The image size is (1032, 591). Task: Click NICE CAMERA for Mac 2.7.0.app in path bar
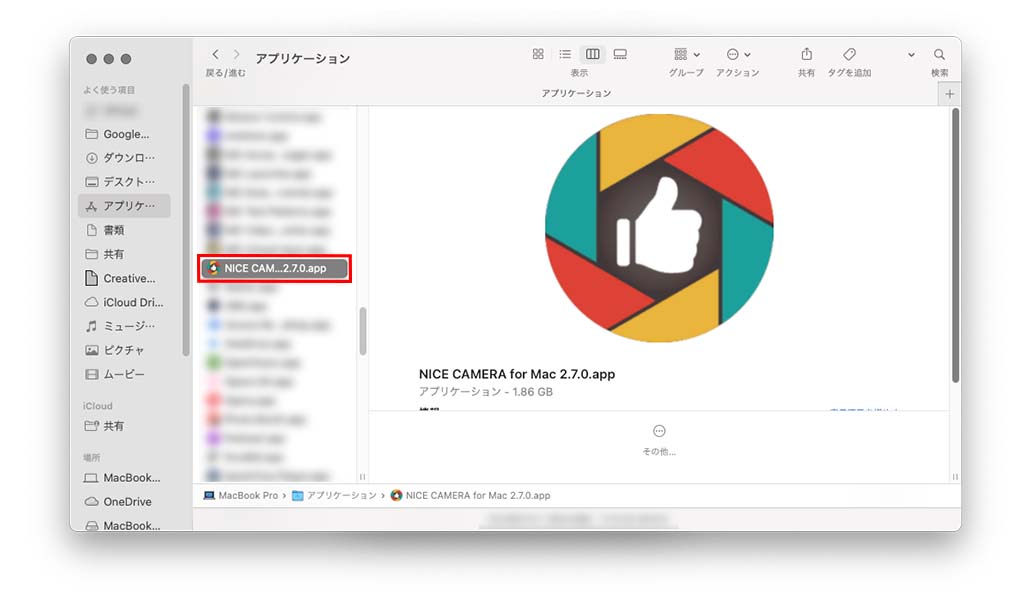pos(471,496)
